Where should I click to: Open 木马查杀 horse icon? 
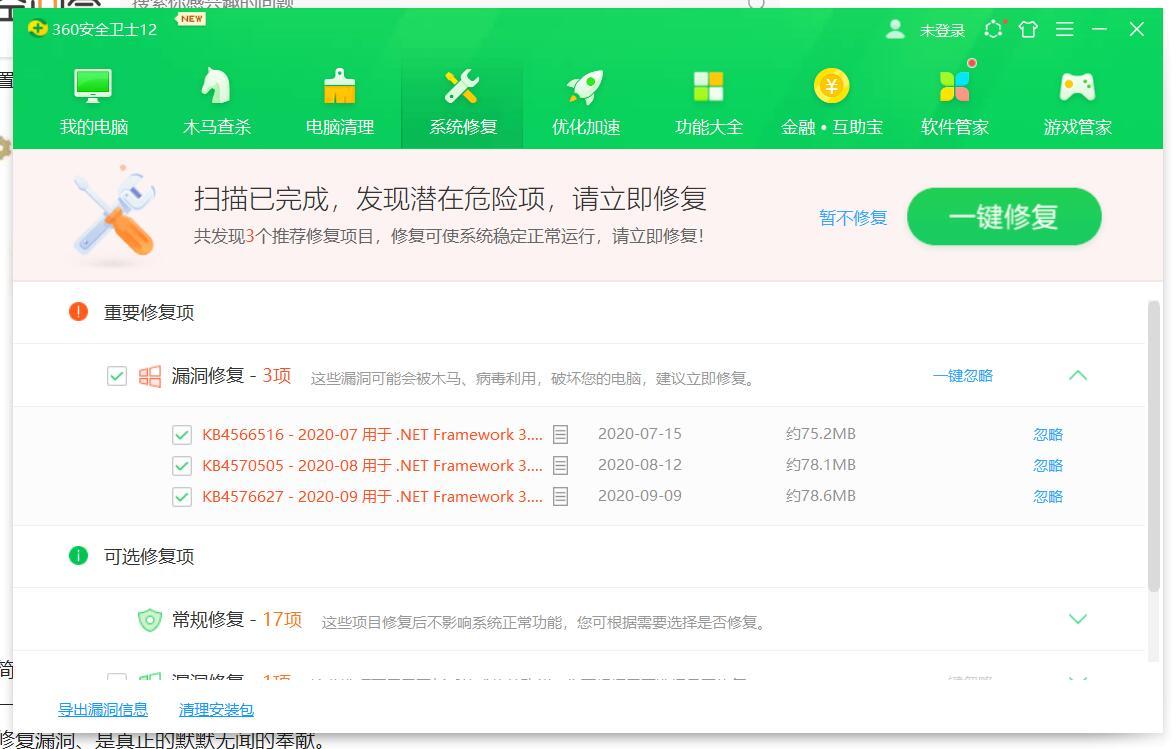coord(216,85)
